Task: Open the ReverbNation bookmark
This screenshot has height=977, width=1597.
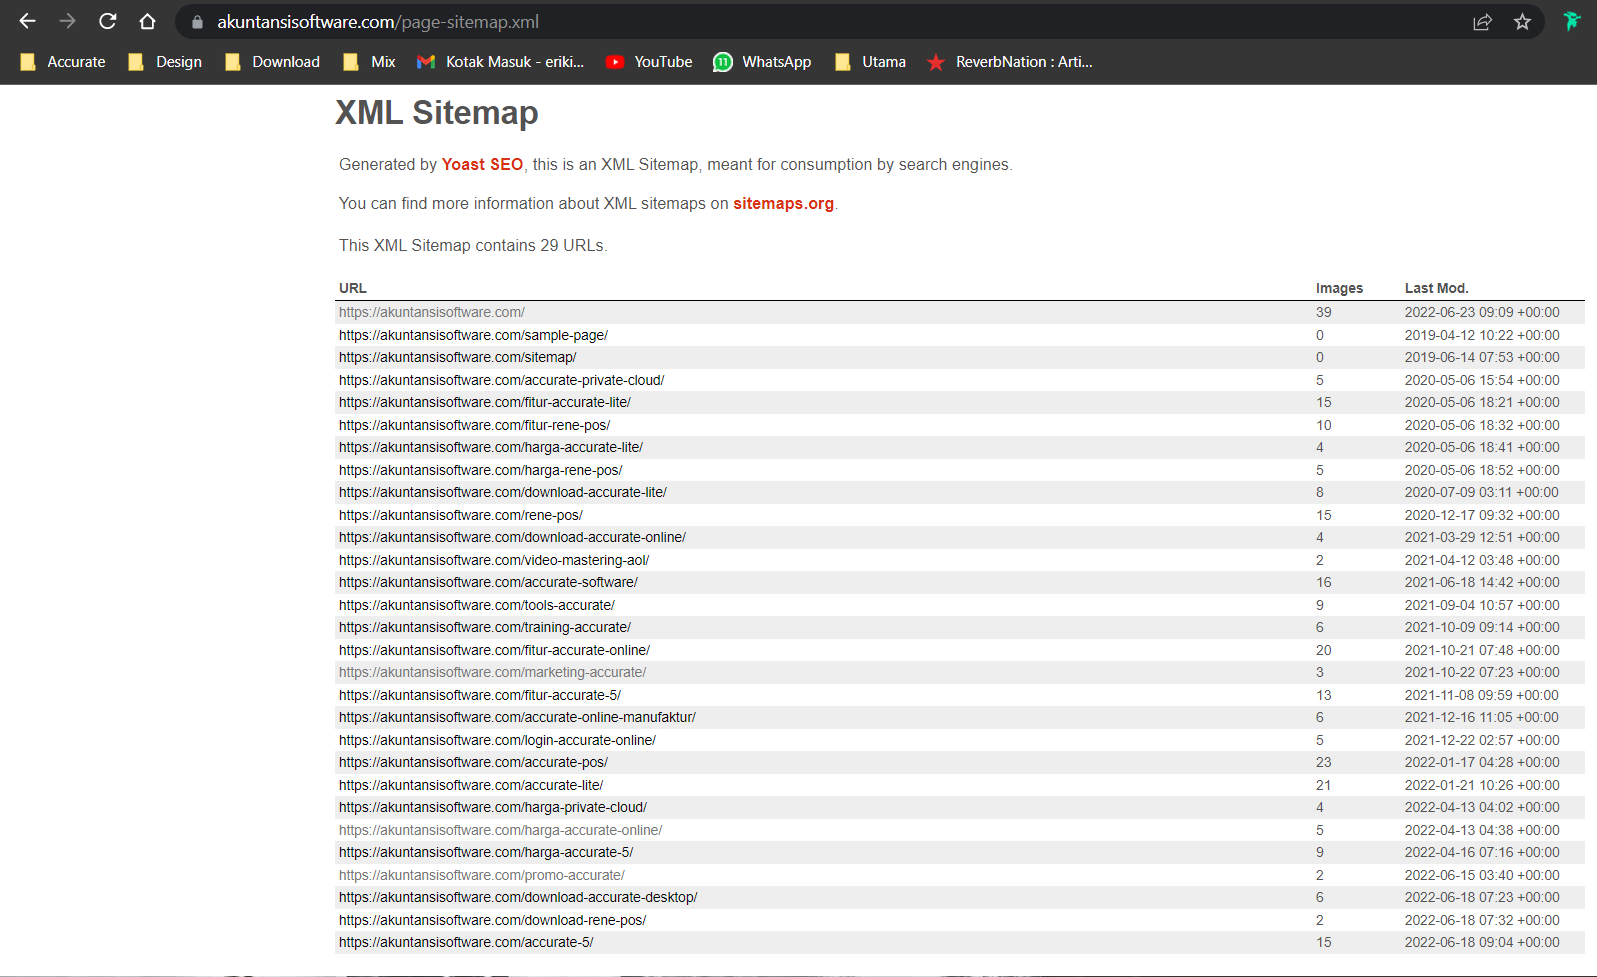Action: pos(1009,62)
